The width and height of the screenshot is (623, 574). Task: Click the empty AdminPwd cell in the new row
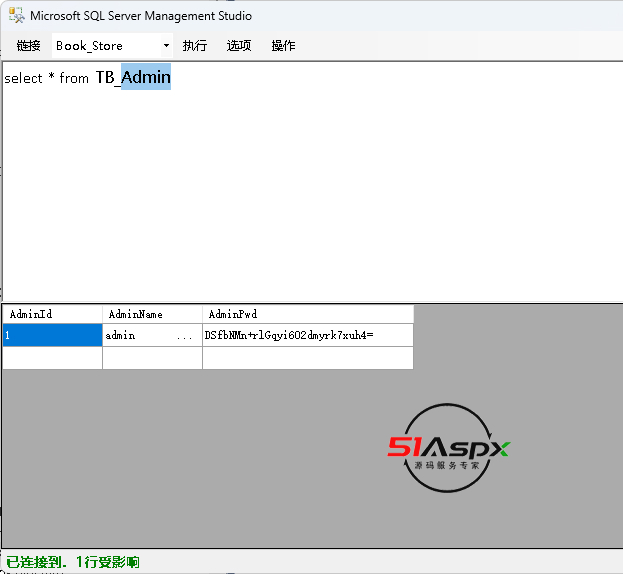click(308, 358)
